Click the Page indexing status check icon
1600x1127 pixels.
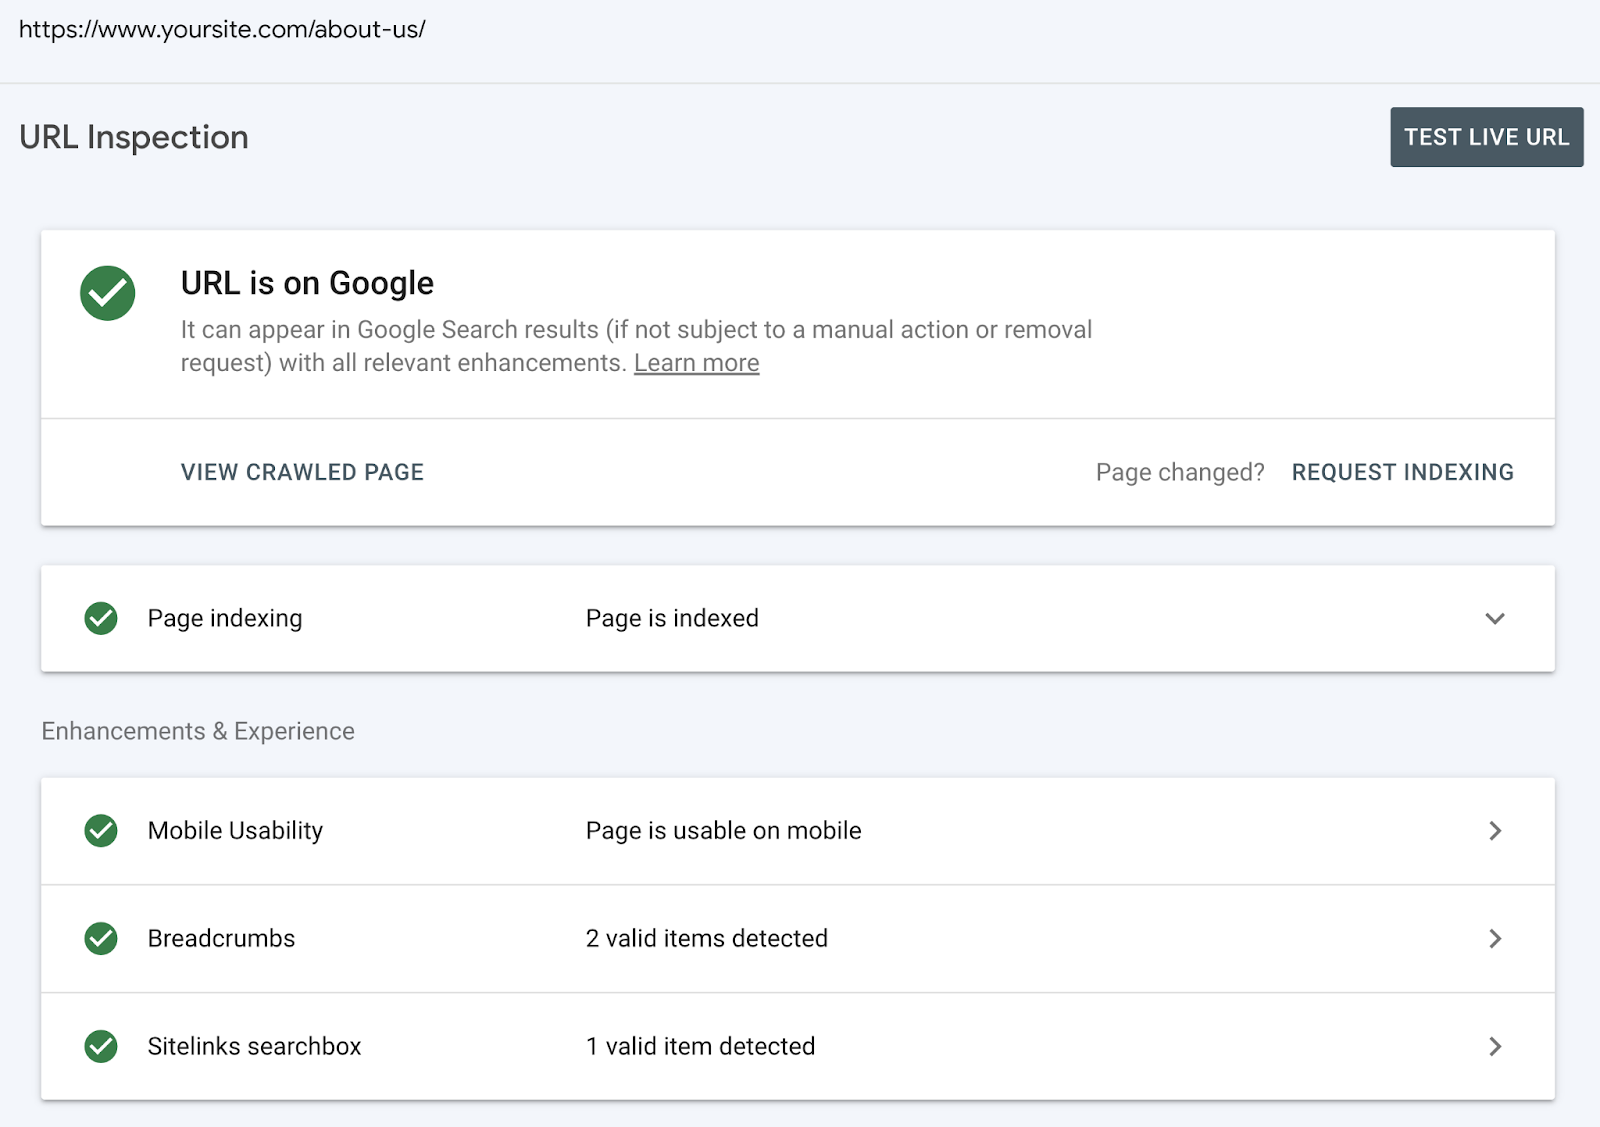tap(100, 619)
